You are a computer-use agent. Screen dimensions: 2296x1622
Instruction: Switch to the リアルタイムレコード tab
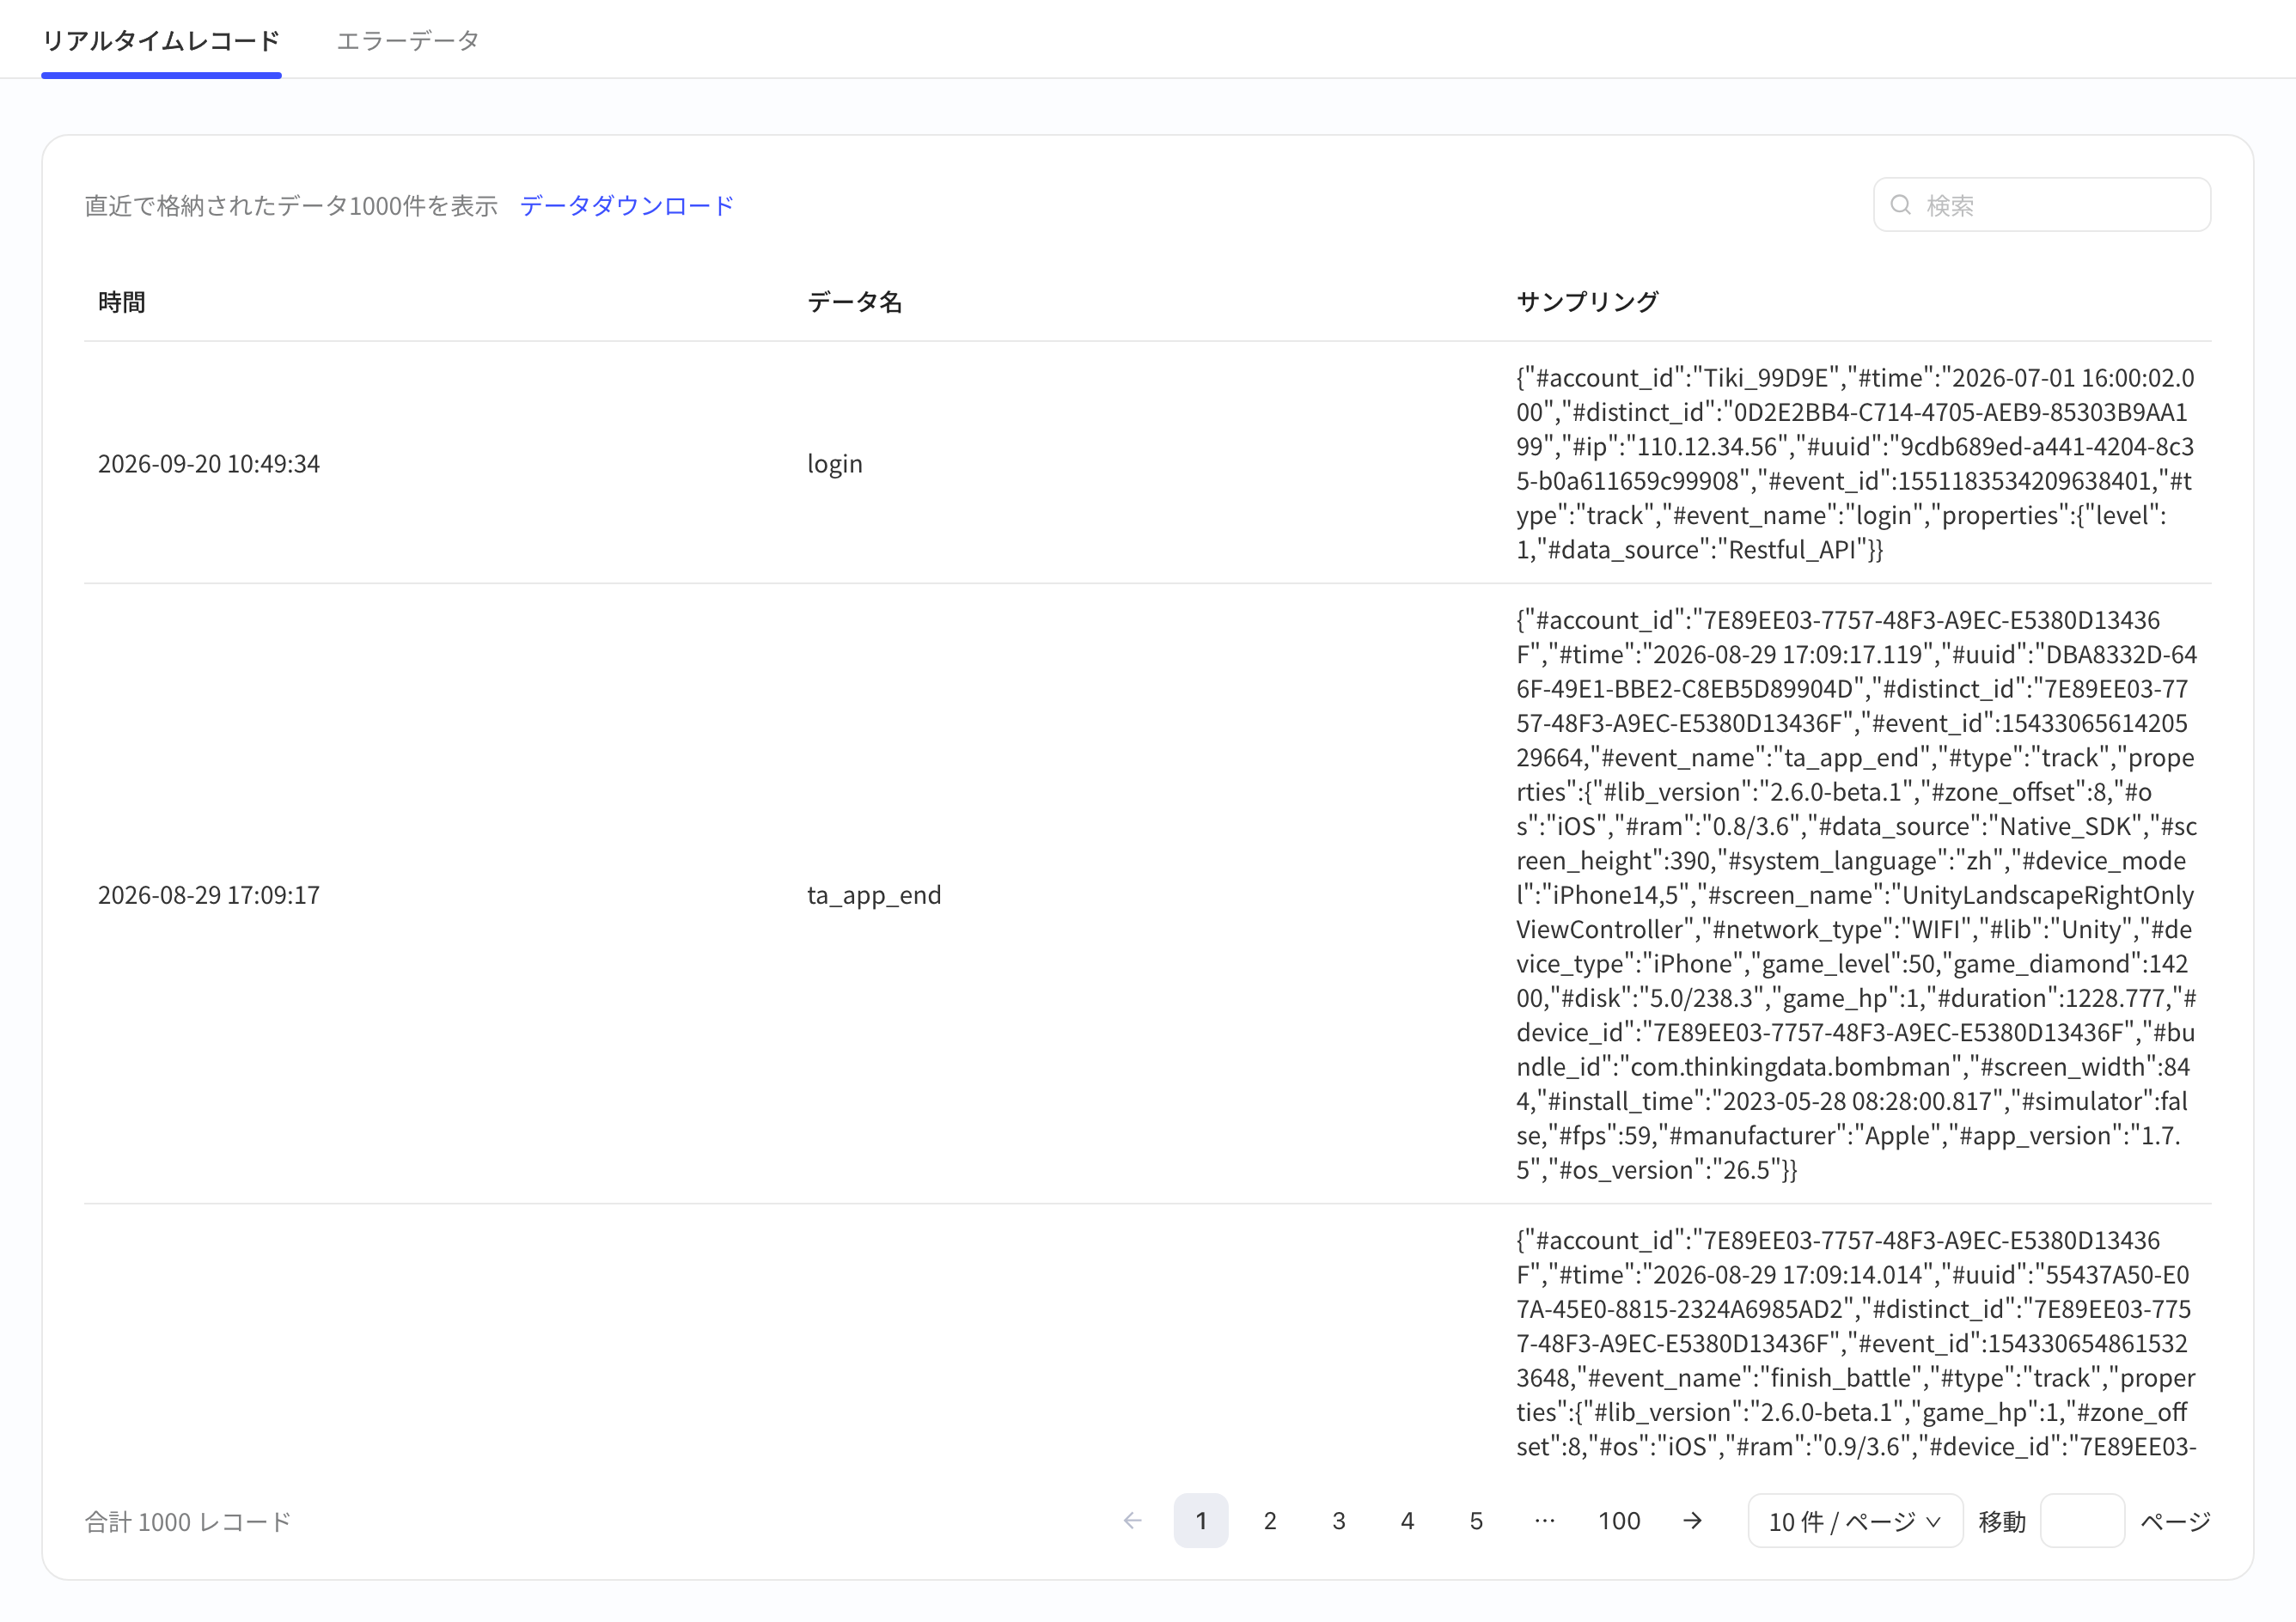[161, 41]
